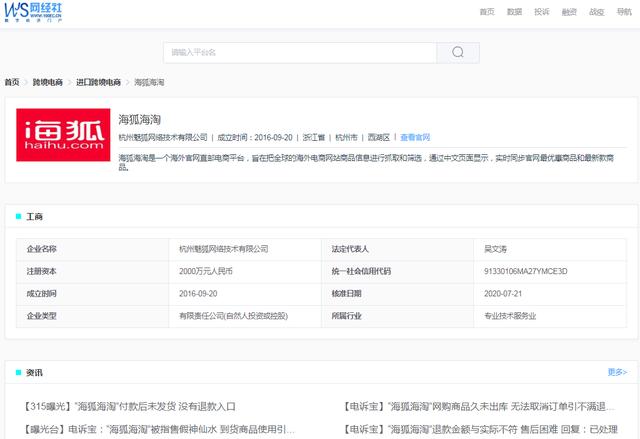Click the 统一社会信用代码 label cell
This screenshot has width=640, height=439.
pyautogui.click(x=398, y=271)
